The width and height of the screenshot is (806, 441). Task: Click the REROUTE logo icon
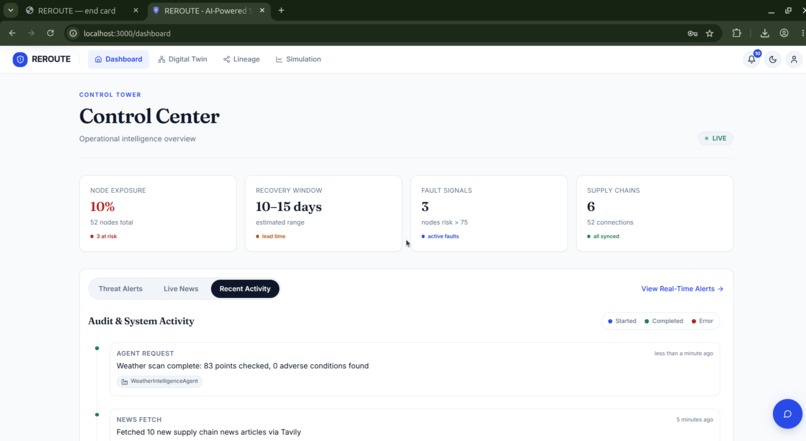coord(20,60)
